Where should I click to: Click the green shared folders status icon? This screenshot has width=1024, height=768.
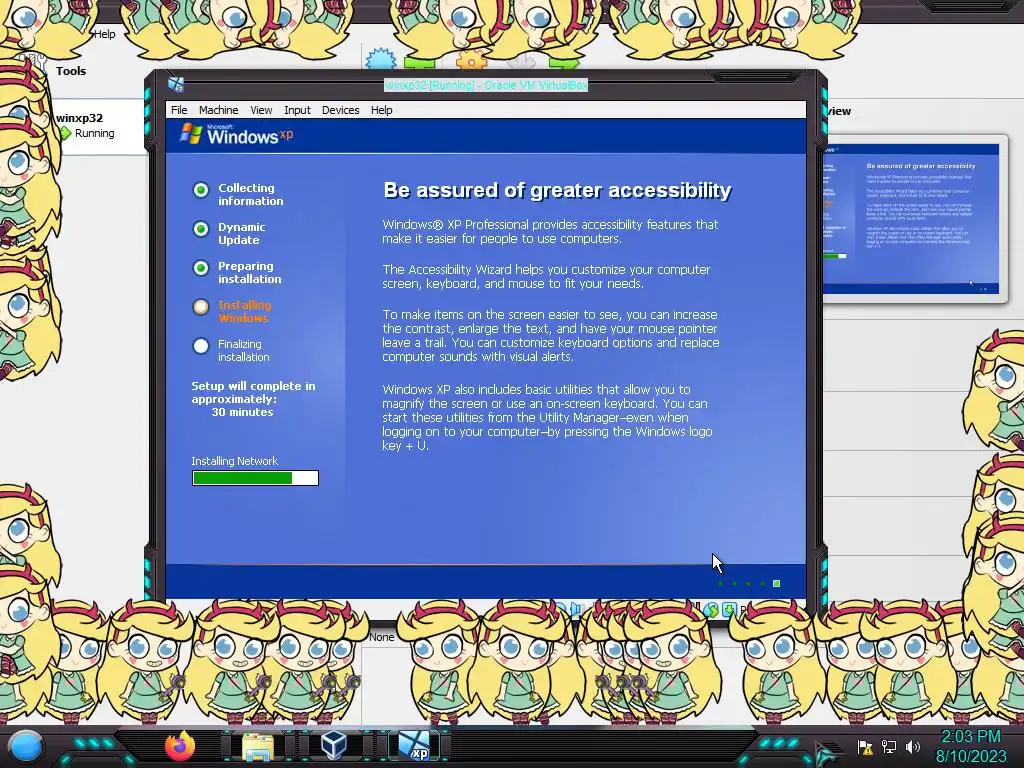click(711, 610)
